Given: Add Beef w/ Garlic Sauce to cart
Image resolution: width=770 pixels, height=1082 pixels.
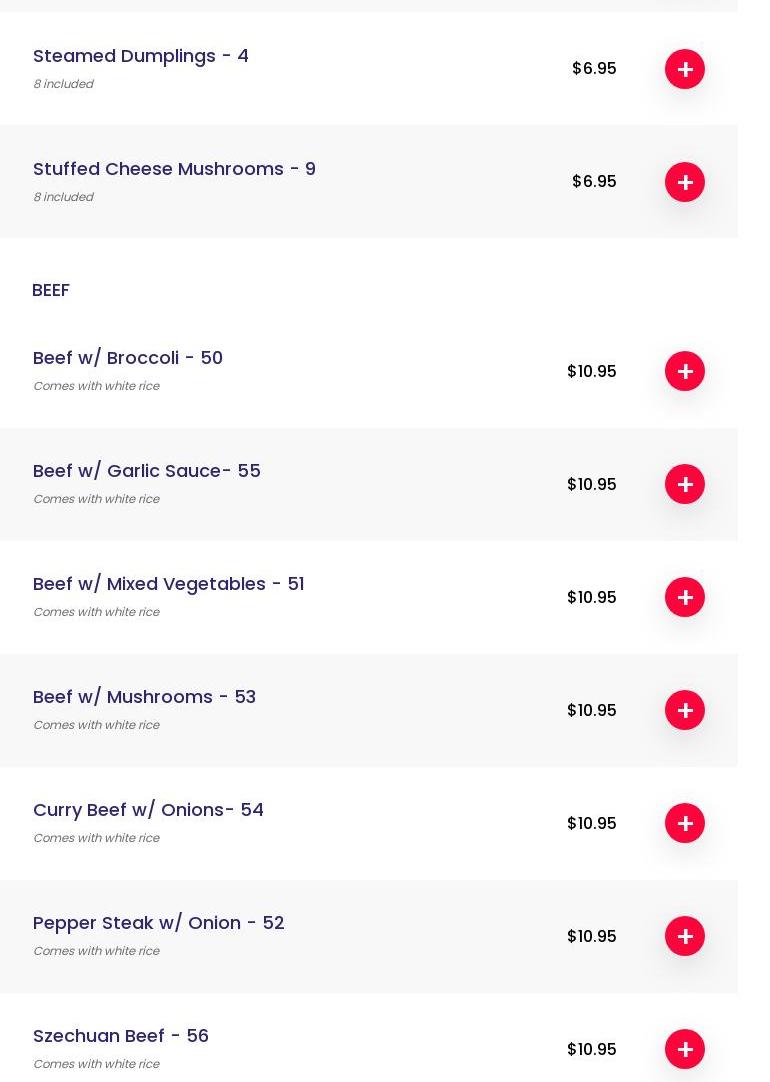Looking at the screenshot, I should (x=684, y=484).
